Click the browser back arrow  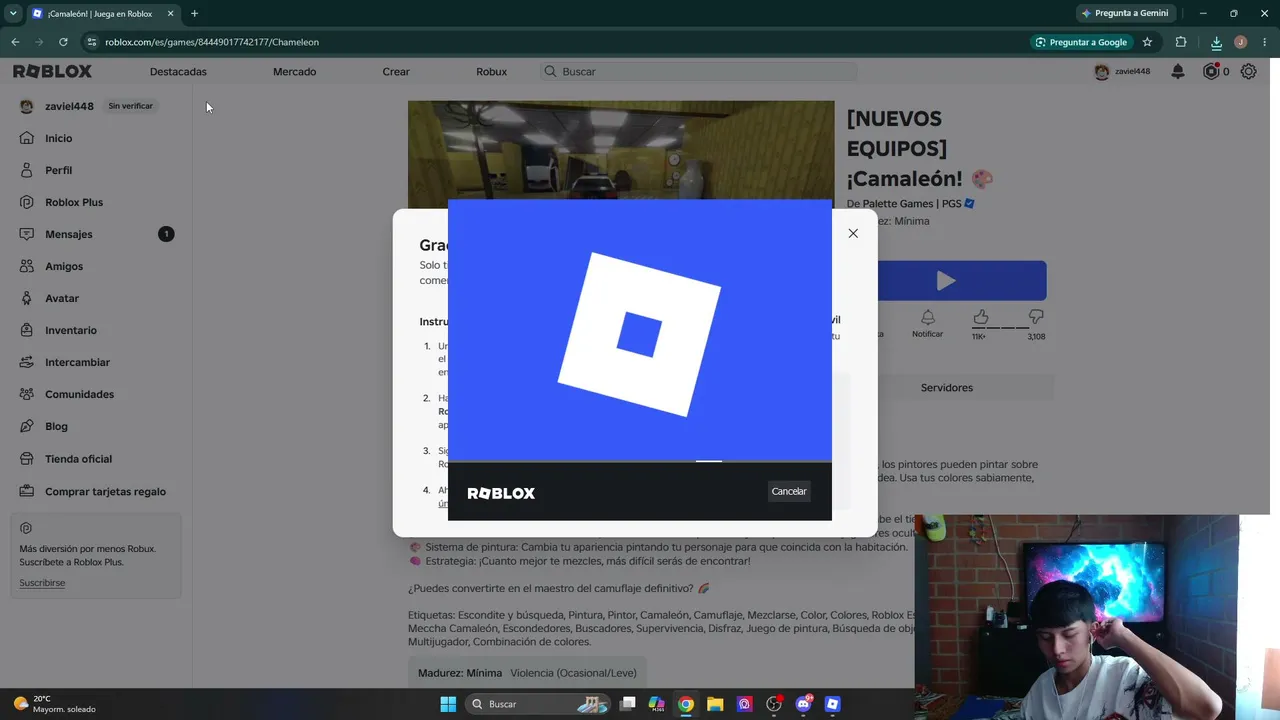pos(15,42)
